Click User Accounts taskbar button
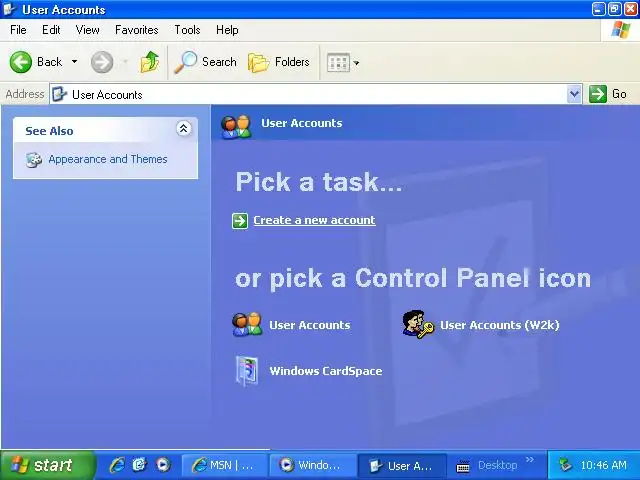Image resolution: width=640 pixels, height=480 pixels. [402, 466]
